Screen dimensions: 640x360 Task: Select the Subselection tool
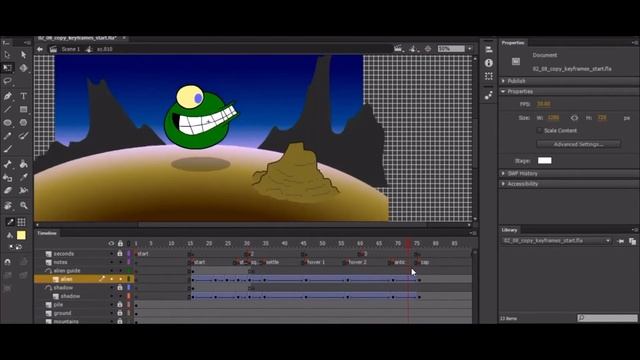pos(23,54)
